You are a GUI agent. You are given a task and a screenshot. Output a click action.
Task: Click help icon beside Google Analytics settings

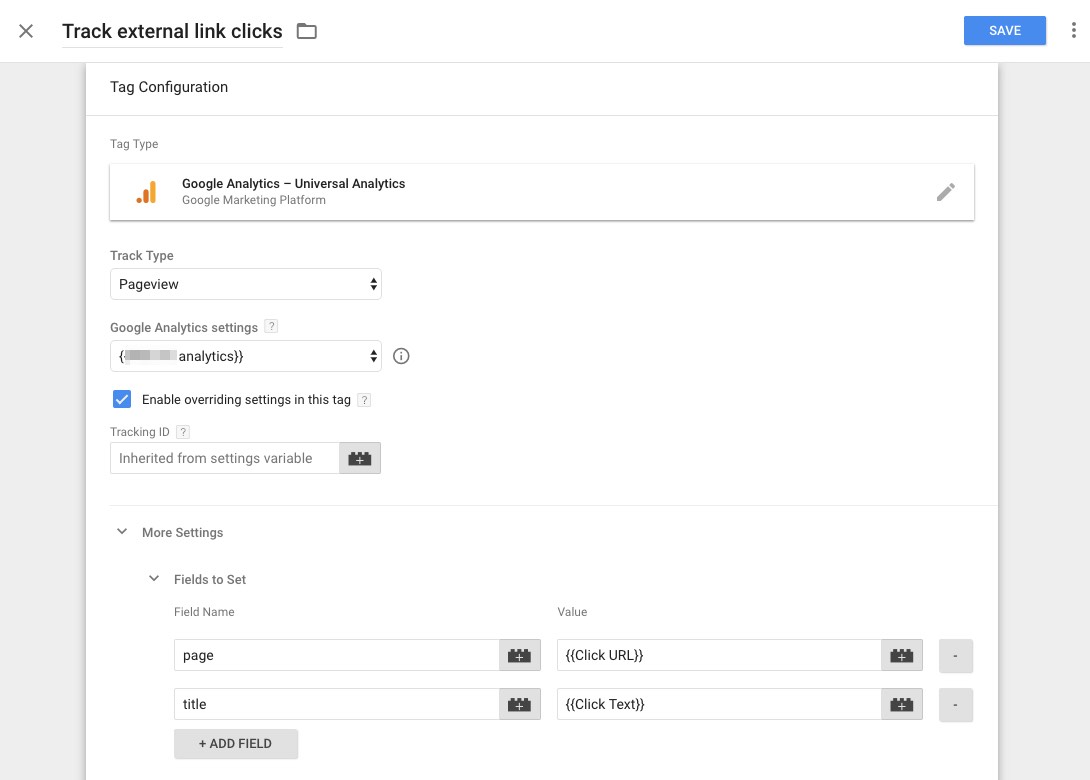click(x=271, y=327)
